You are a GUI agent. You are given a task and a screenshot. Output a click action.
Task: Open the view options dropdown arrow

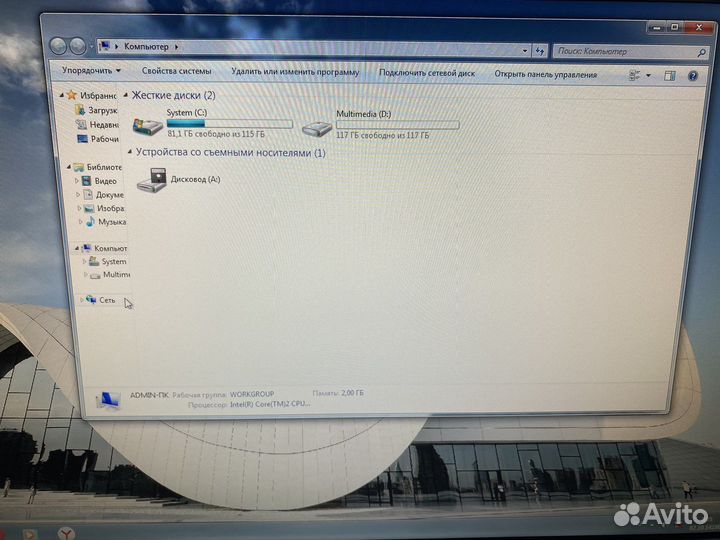648,75
